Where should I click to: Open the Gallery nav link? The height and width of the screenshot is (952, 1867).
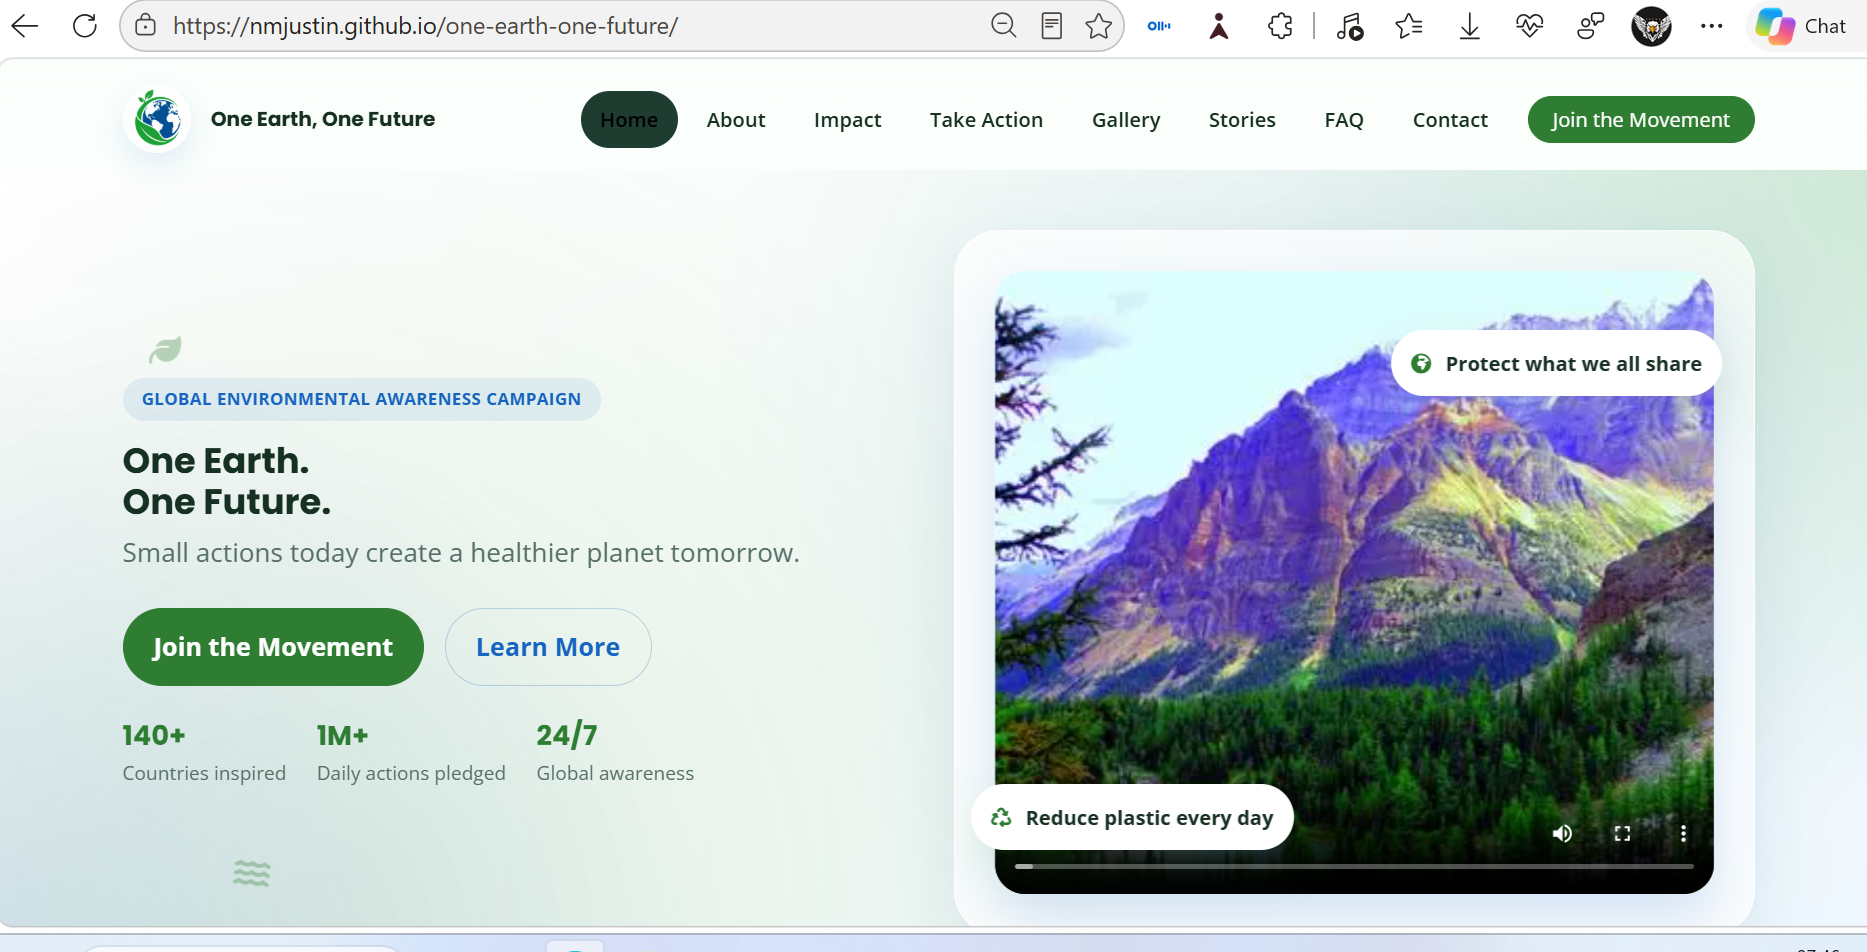click(x=1126, y=120)
